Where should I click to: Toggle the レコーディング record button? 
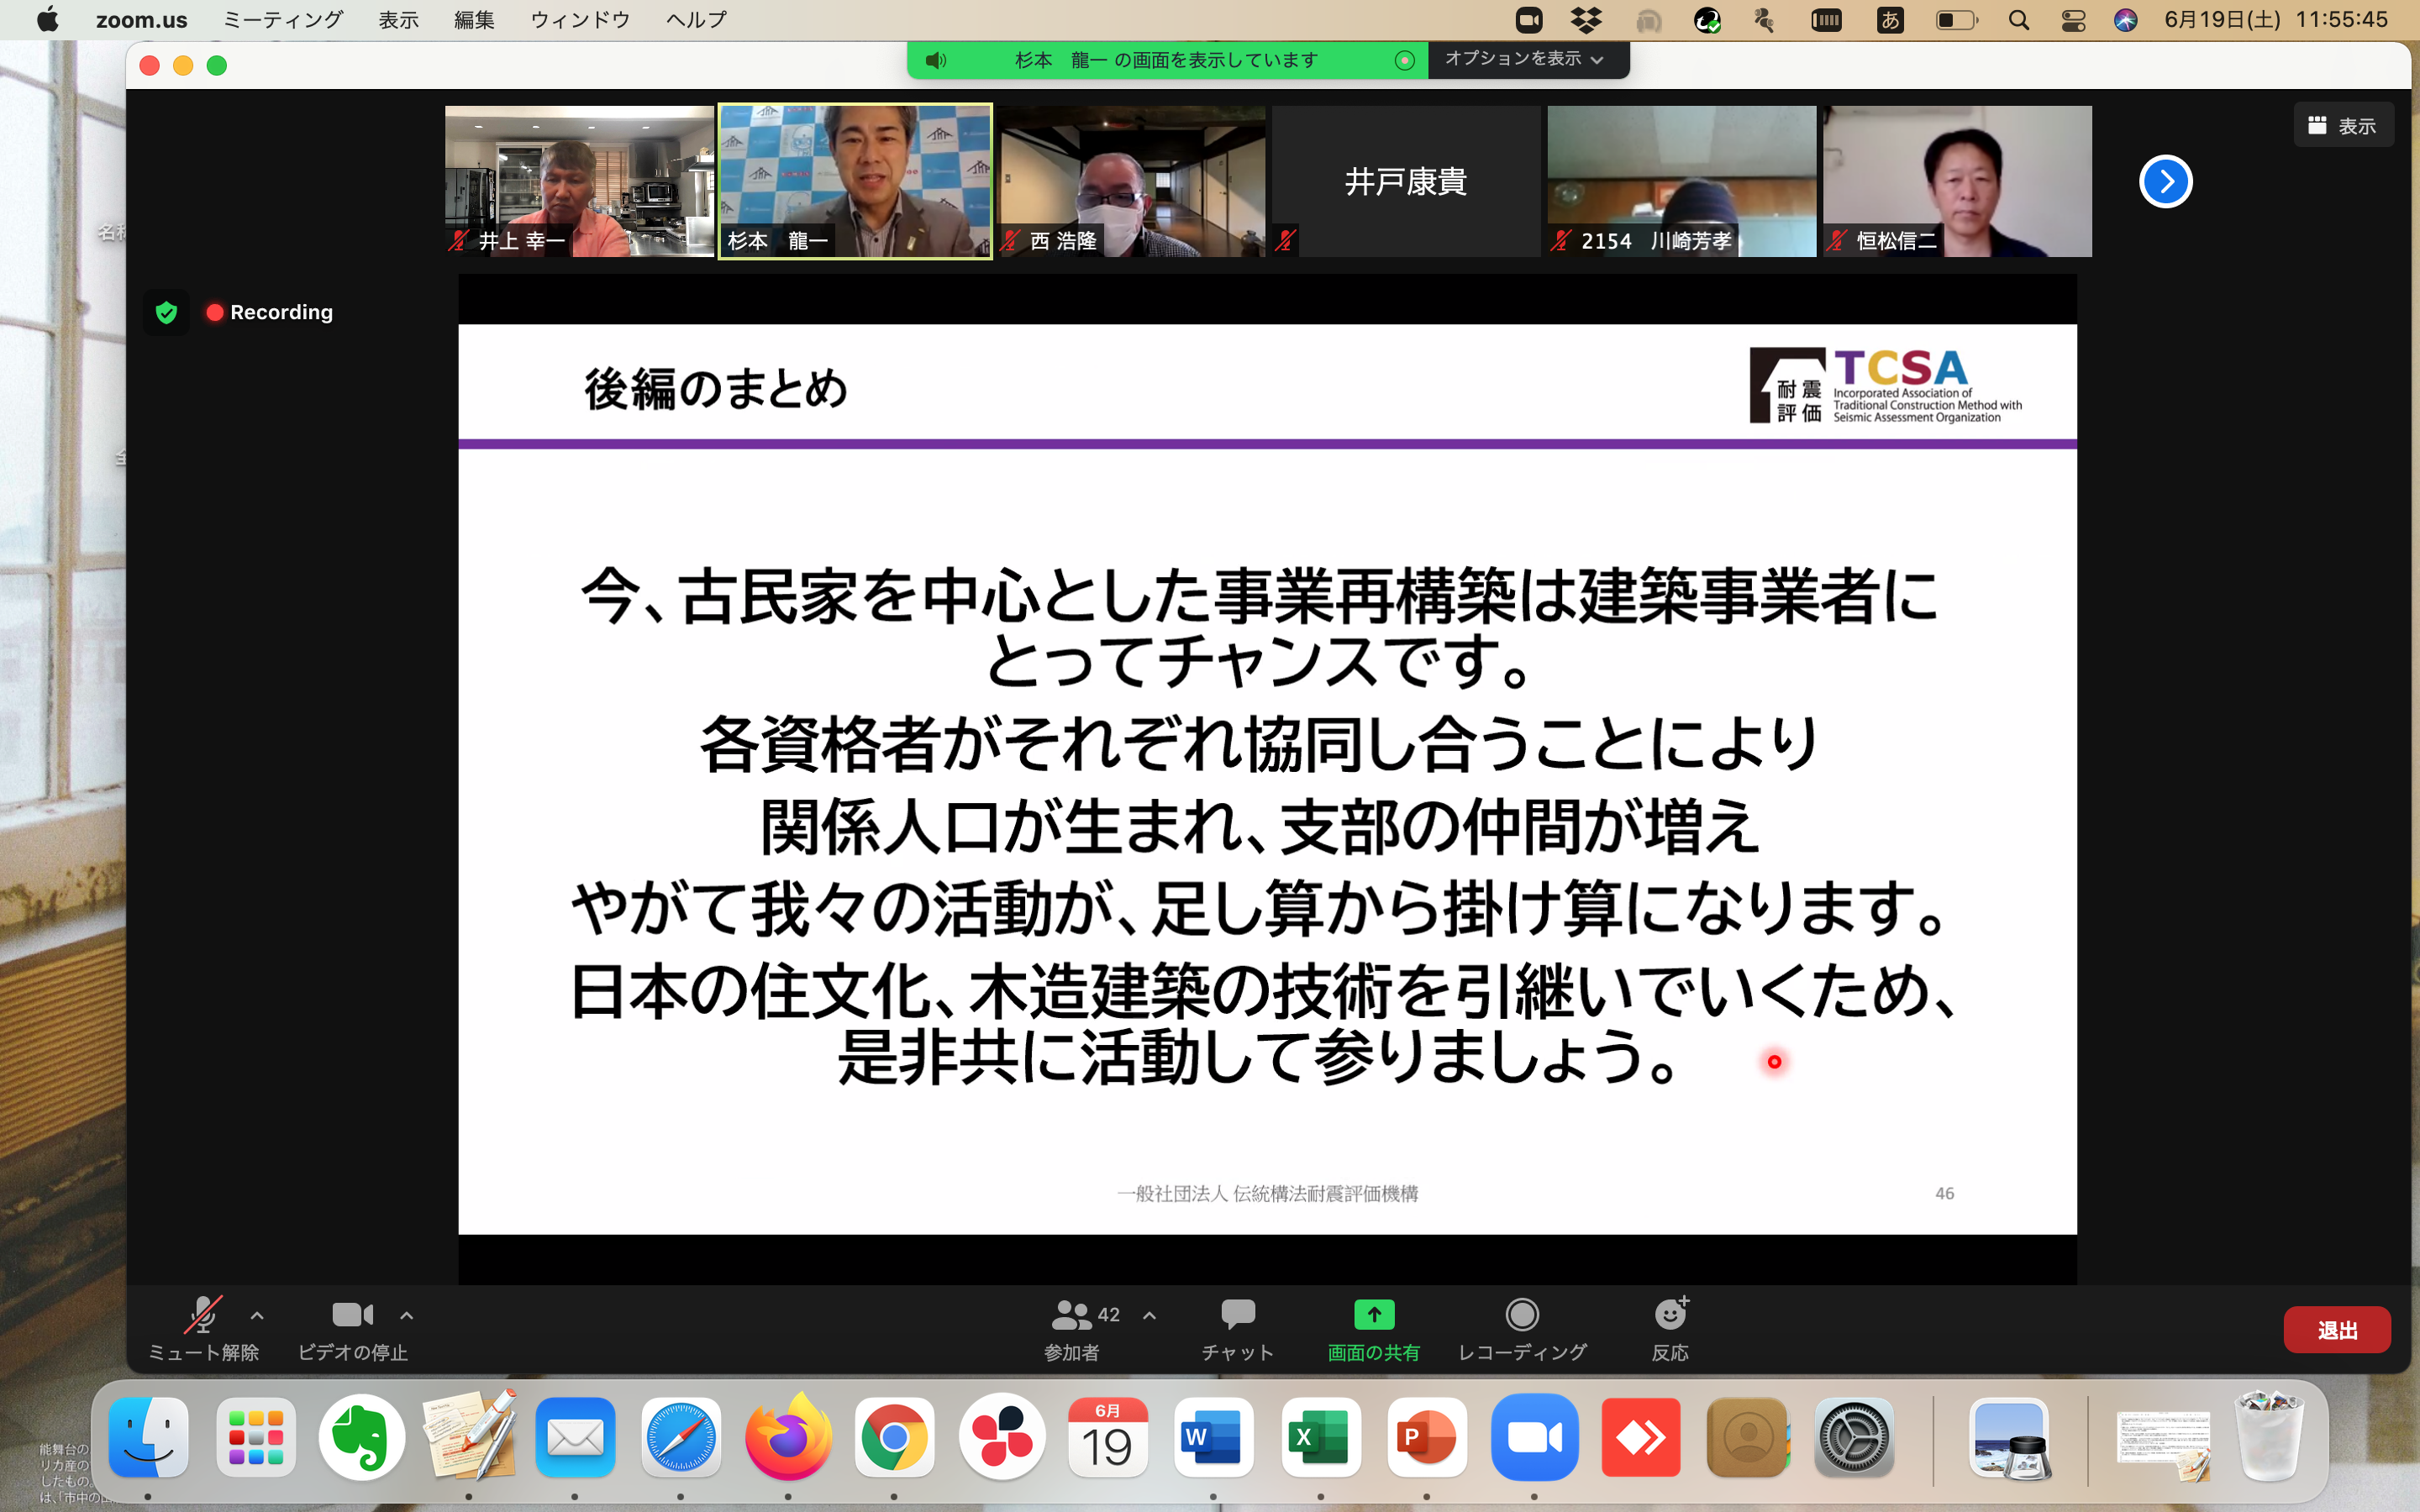(1521, 1316)
